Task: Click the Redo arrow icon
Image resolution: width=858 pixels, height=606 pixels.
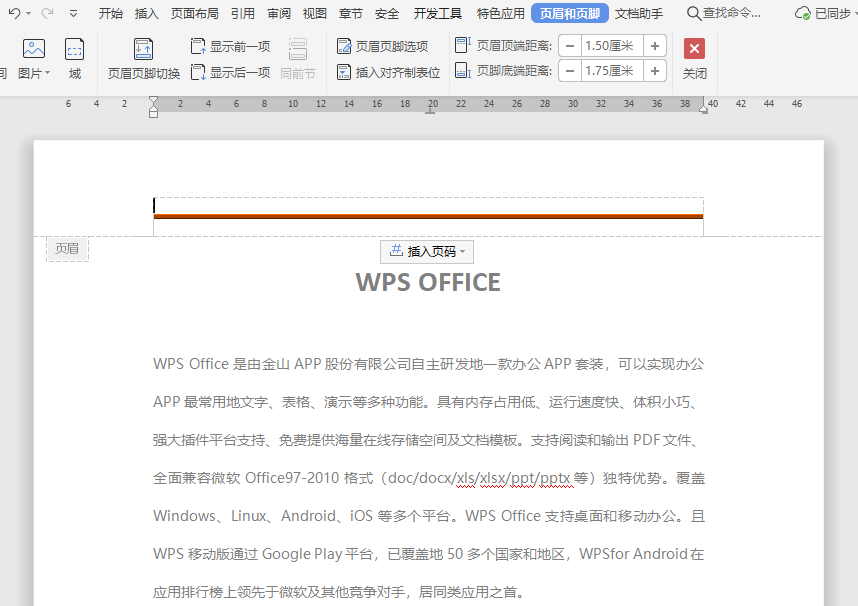Action: tap(48, 13)
